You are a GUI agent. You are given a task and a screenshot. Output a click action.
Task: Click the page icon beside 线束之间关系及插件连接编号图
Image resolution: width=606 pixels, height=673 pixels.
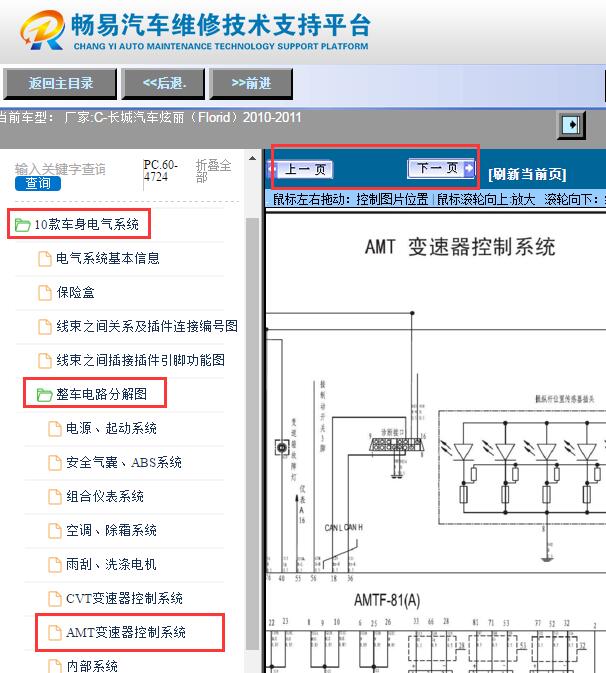click(45, 326)
